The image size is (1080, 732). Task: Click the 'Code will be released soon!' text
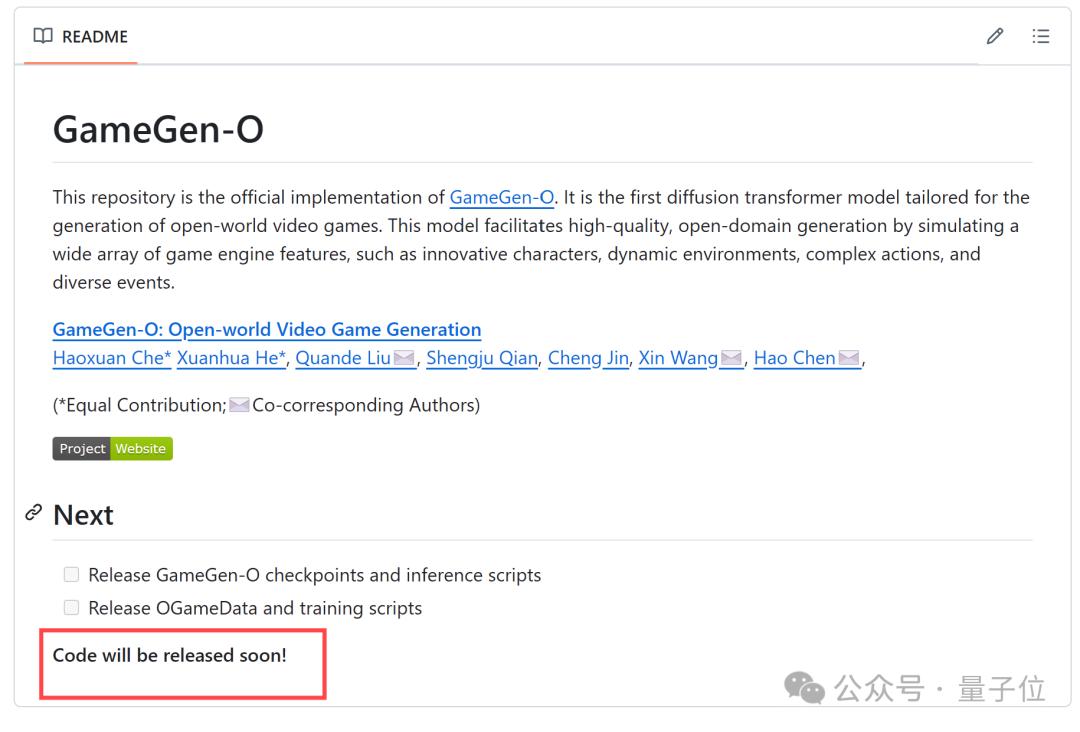tap(169, 656)
